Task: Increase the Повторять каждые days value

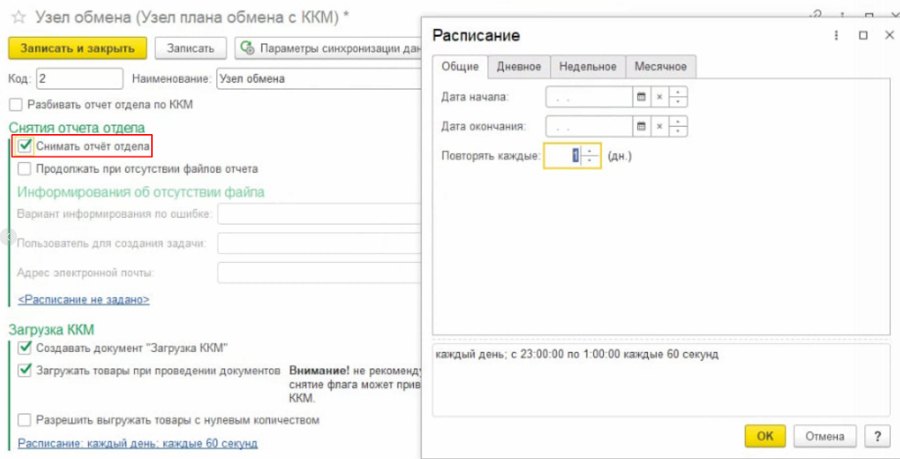Action: (590, 151)
